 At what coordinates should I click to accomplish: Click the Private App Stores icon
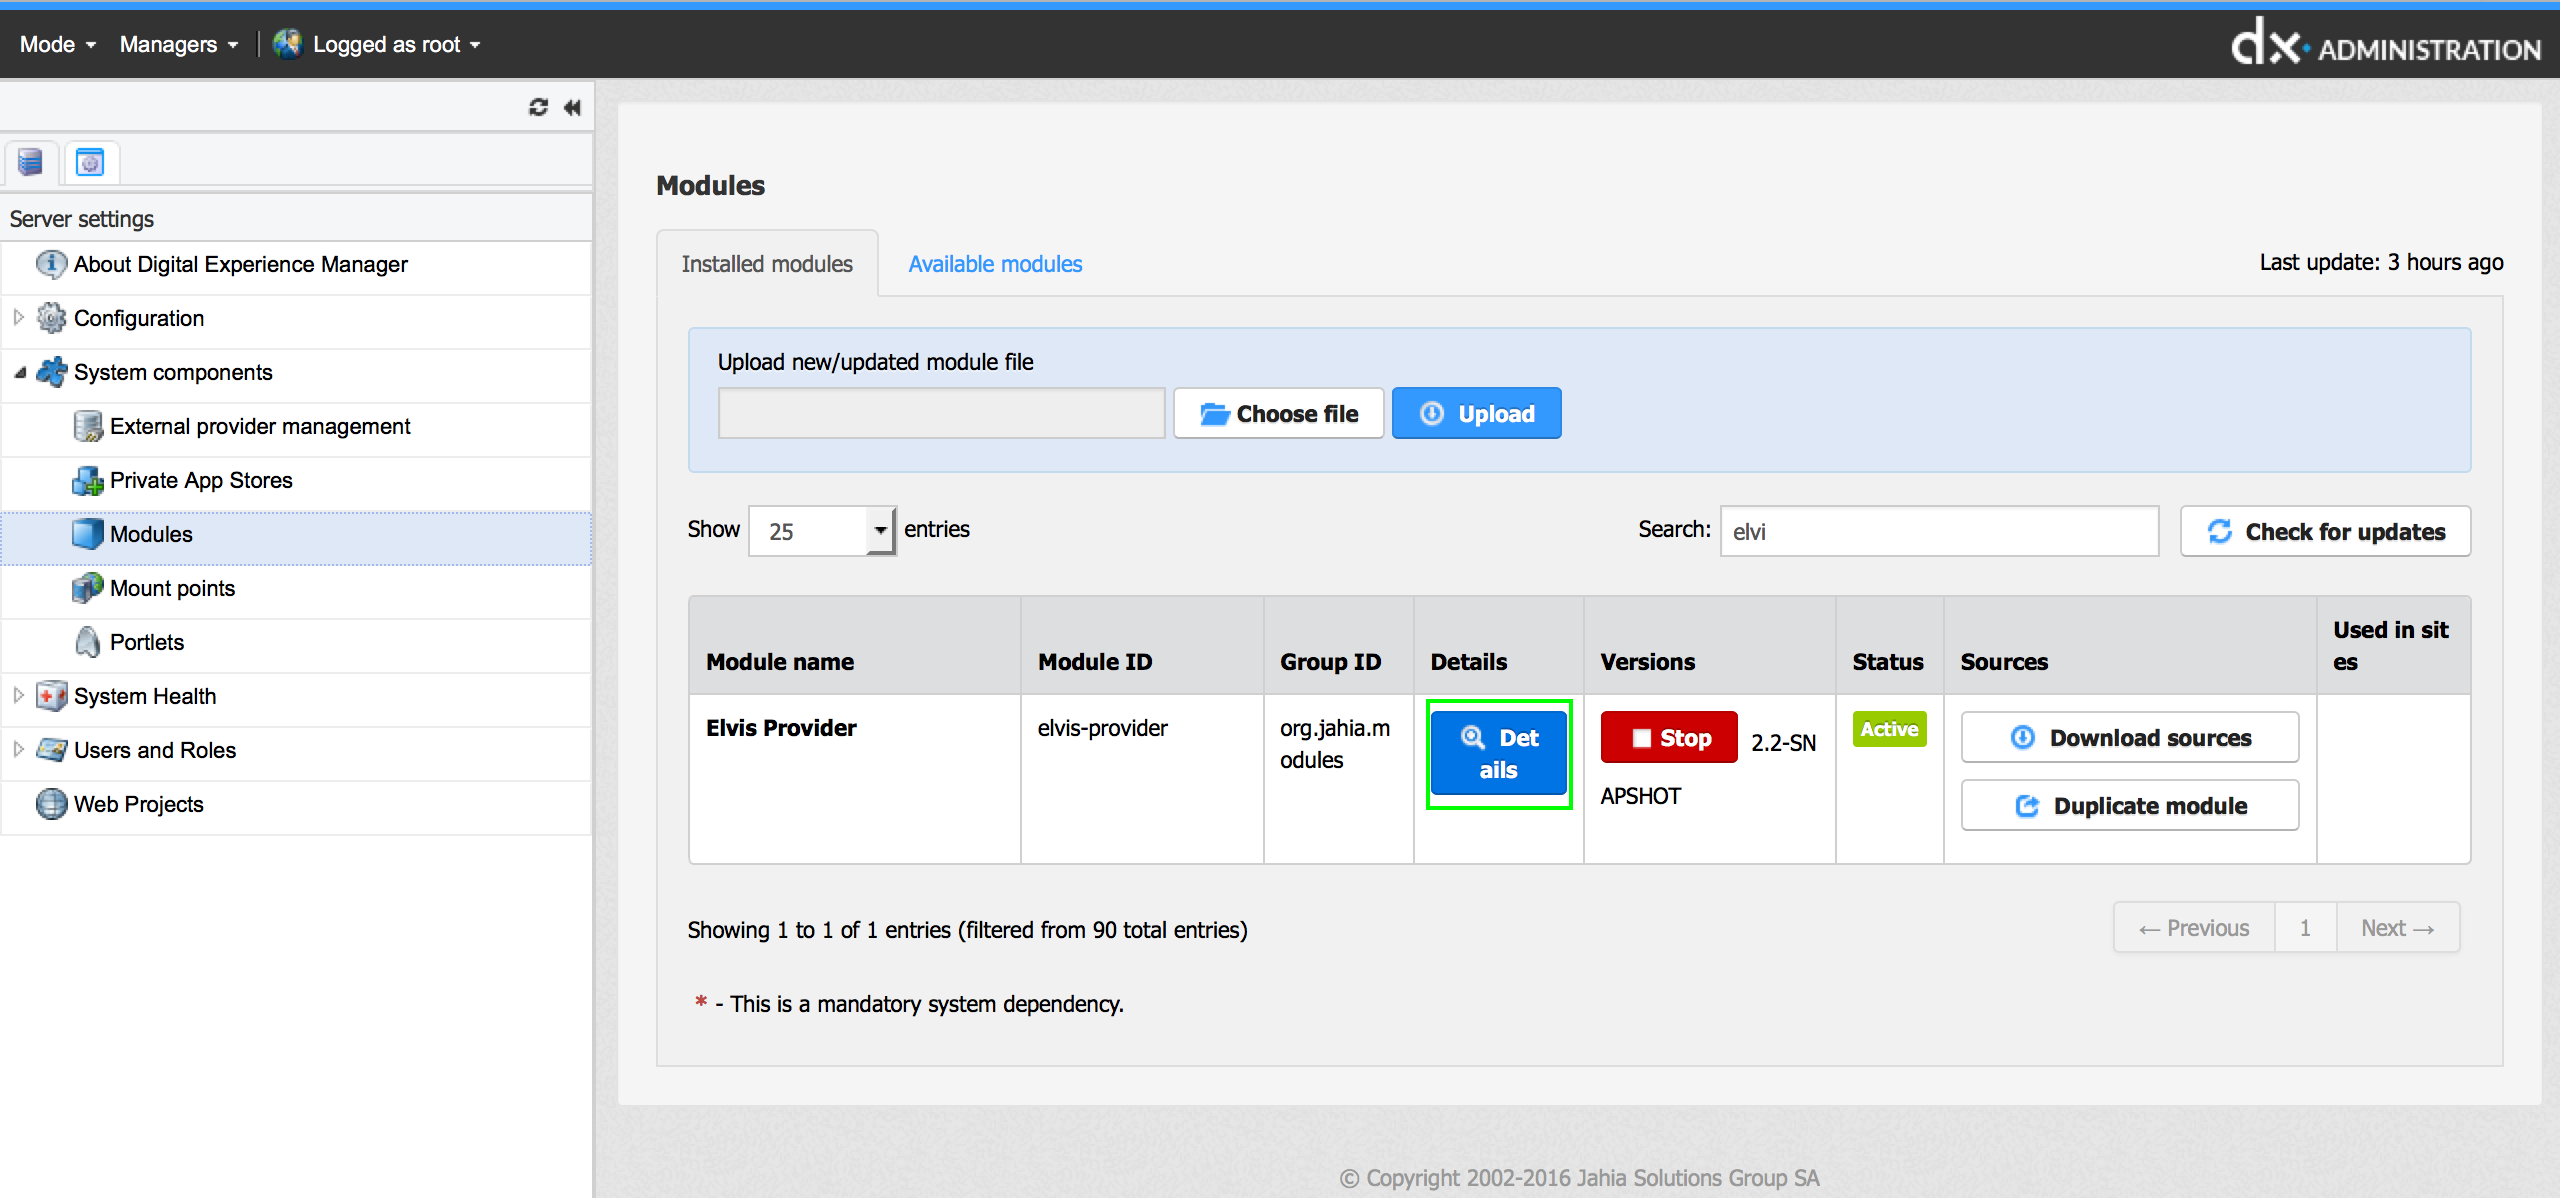88,480
